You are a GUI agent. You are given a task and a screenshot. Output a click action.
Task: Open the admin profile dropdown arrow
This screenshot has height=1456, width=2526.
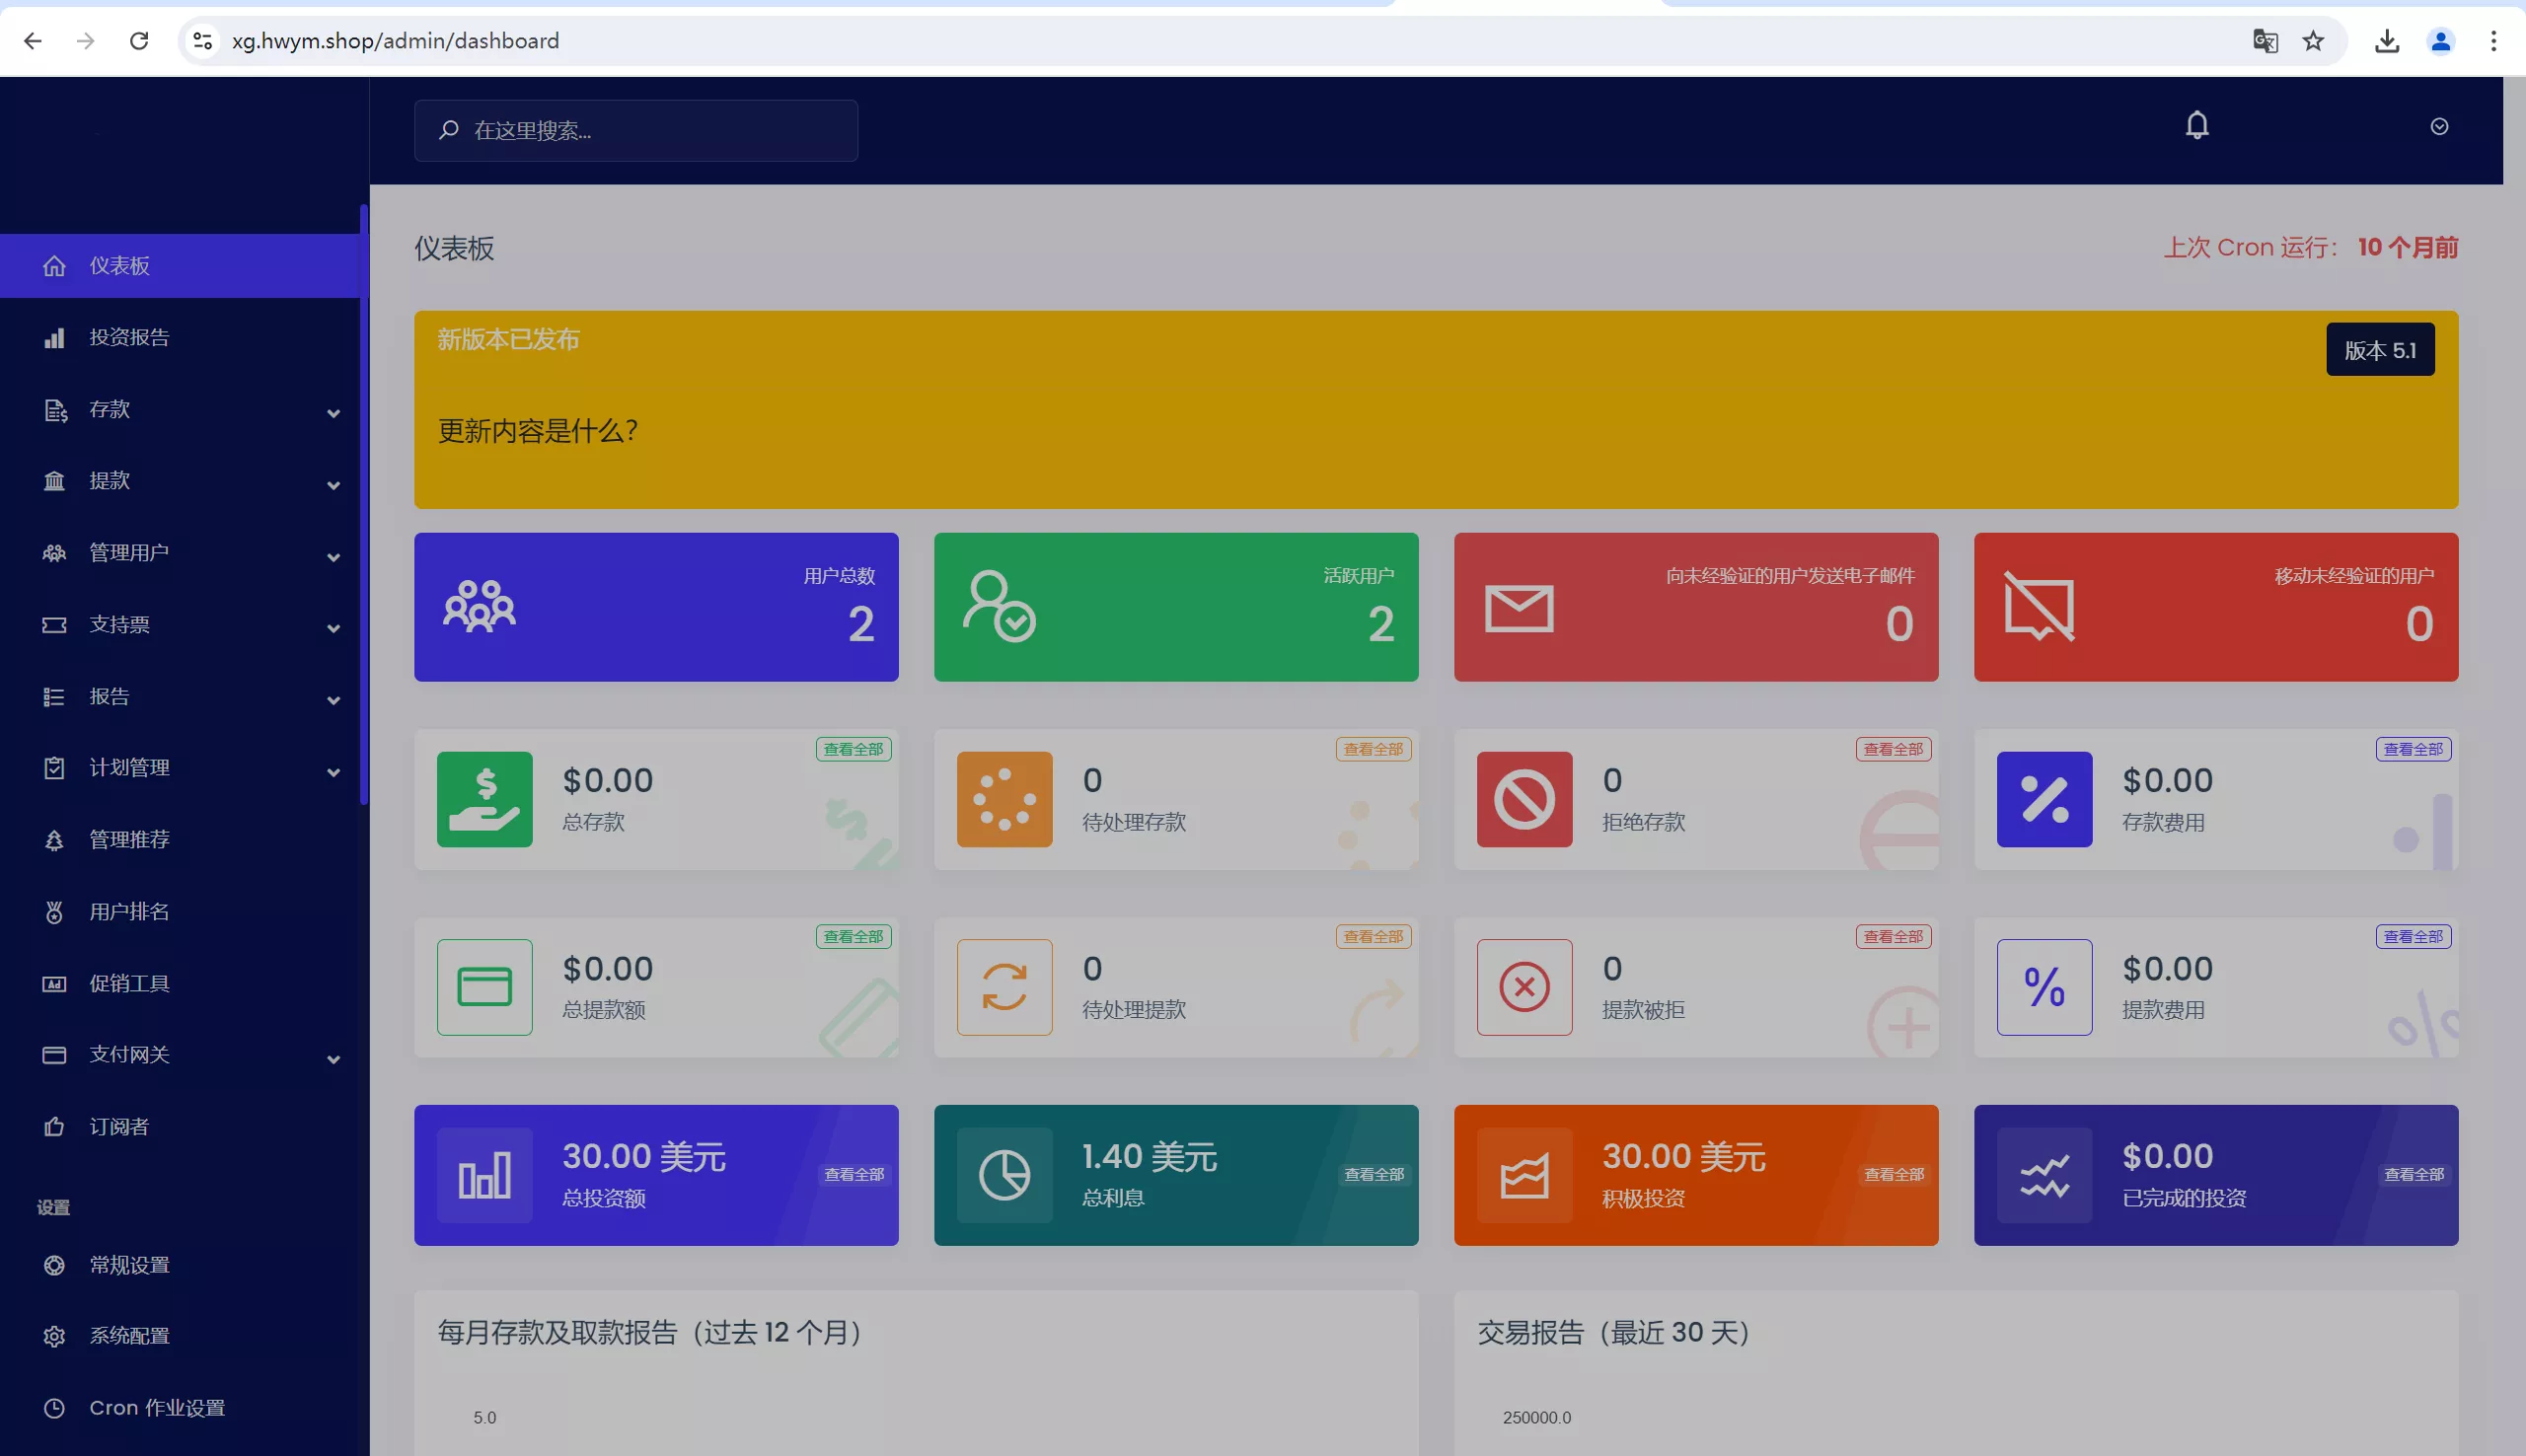[x=2439, y=127]
